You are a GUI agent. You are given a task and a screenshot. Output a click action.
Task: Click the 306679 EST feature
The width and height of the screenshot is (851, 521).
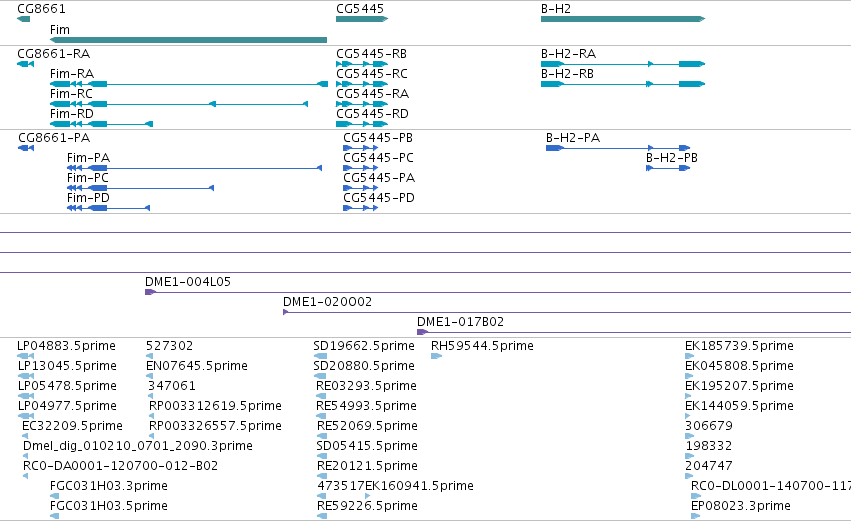[x=689, y=436]
